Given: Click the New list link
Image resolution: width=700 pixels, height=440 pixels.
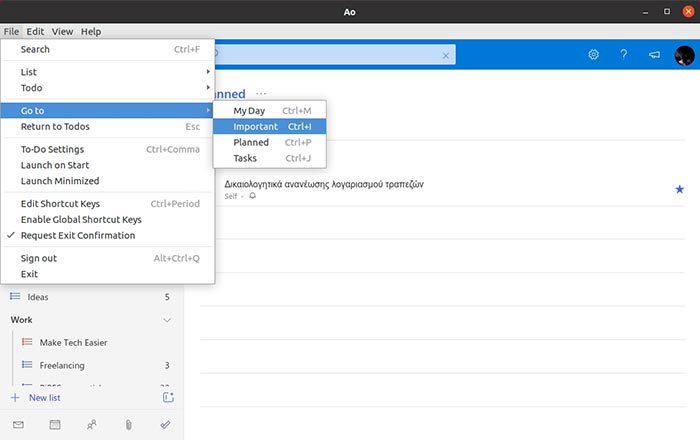Looking at the screenshot, I should click(x=45, y=398).
